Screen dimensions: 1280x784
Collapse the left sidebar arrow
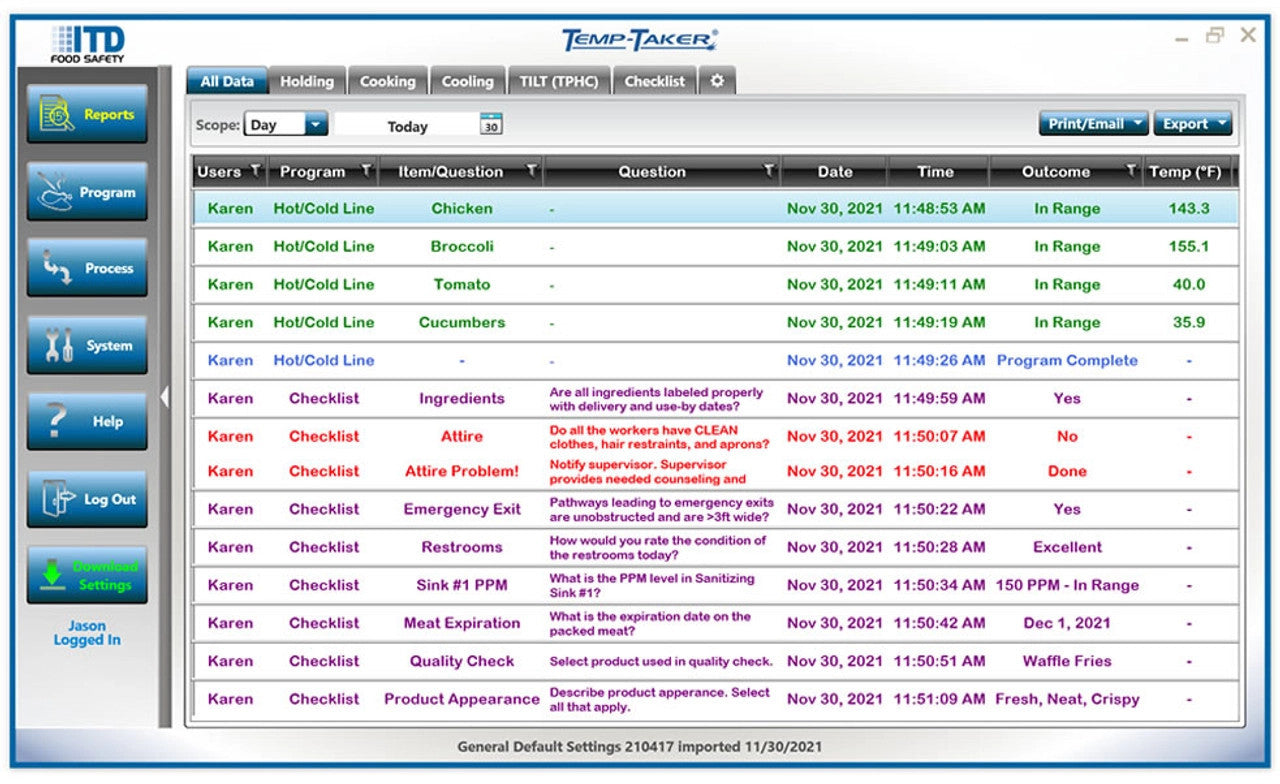coord(165,396)
